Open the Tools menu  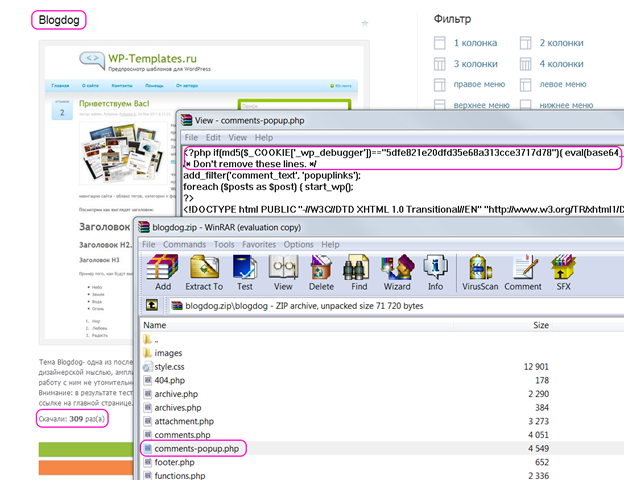[x=224, y=244]
